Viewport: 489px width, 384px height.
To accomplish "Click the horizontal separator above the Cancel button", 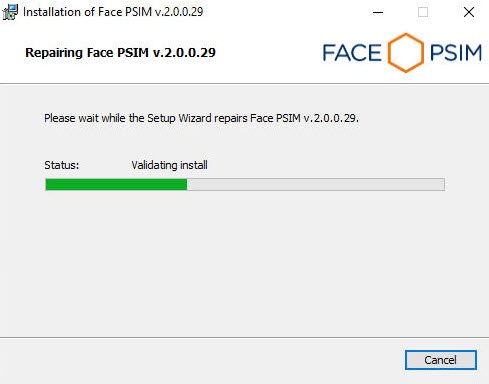I will point(244,337).
